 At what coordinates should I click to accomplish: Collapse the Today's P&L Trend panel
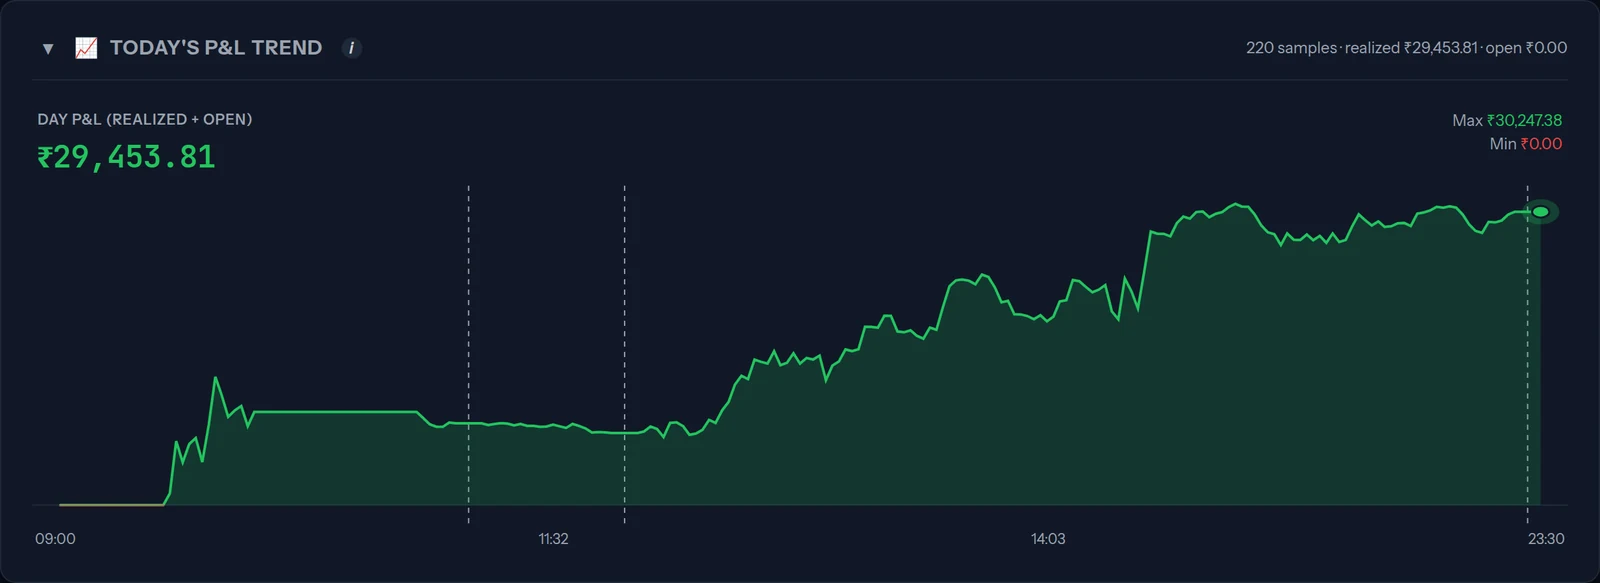48,48
